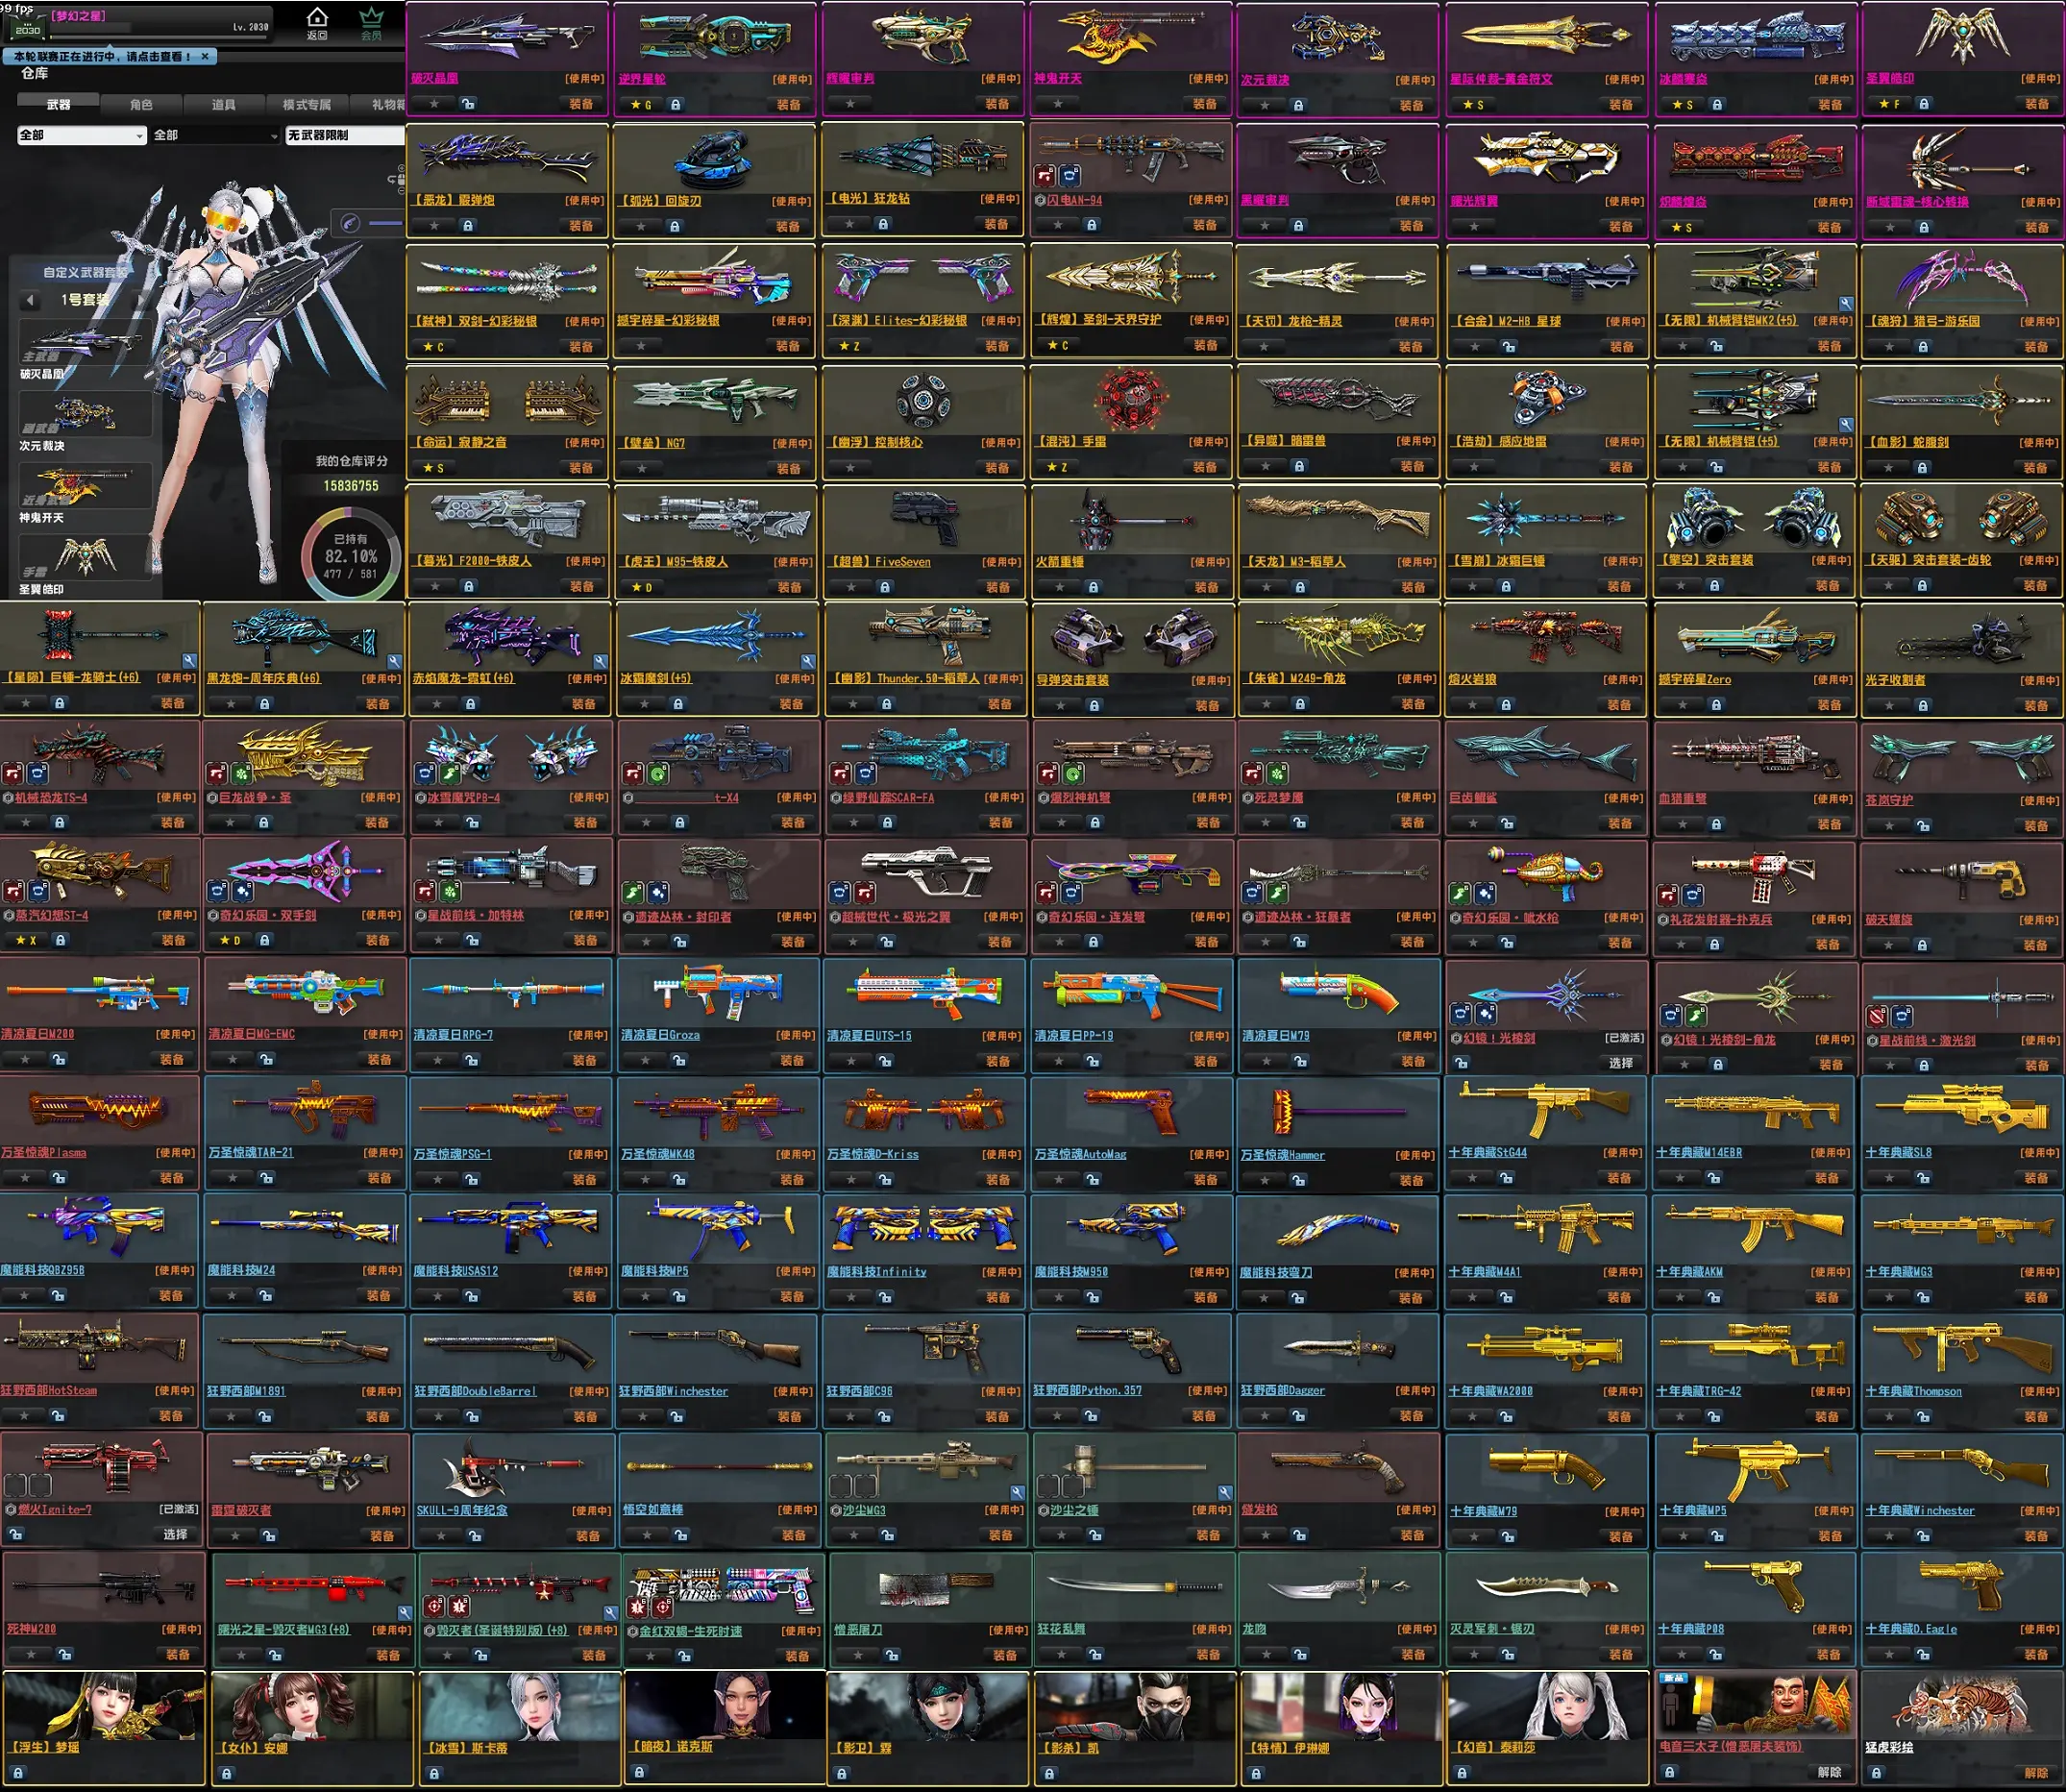Screen dimensions: 2066x1792
Task: Toggle the lock icon on 逆界星轮
Action: 676,104
